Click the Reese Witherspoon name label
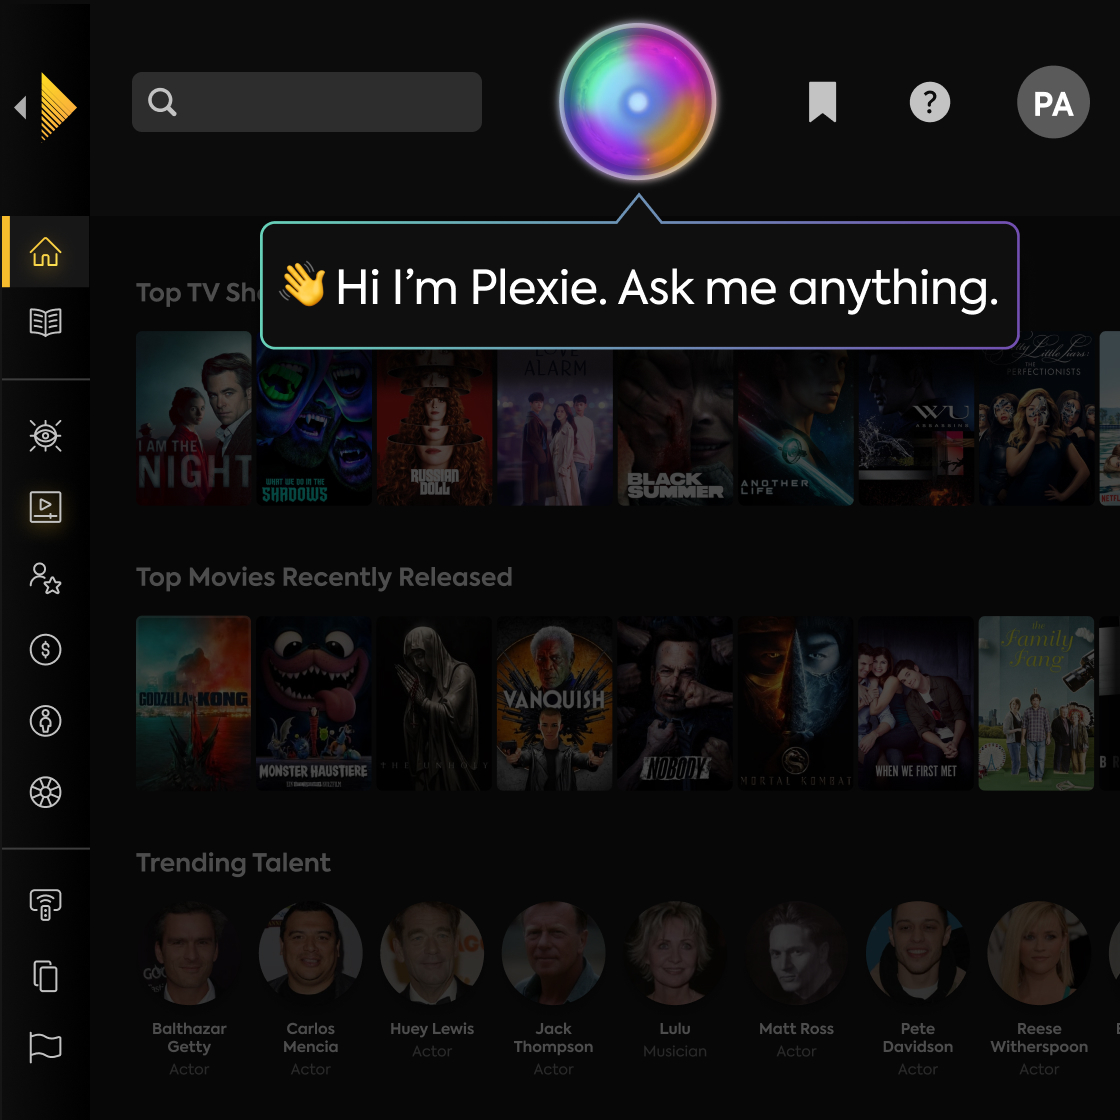Viewport: 1120px width, 1120px height. [x=1039, y=1038]
